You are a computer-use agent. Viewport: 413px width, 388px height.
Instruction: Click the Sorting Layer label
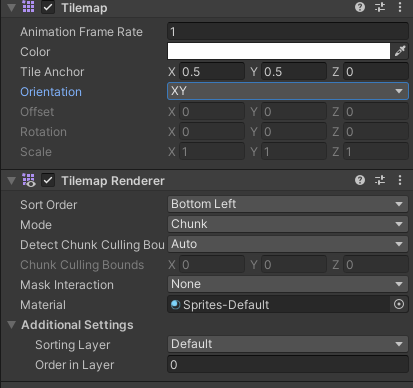pyautogui.click(x=72, y=345)
